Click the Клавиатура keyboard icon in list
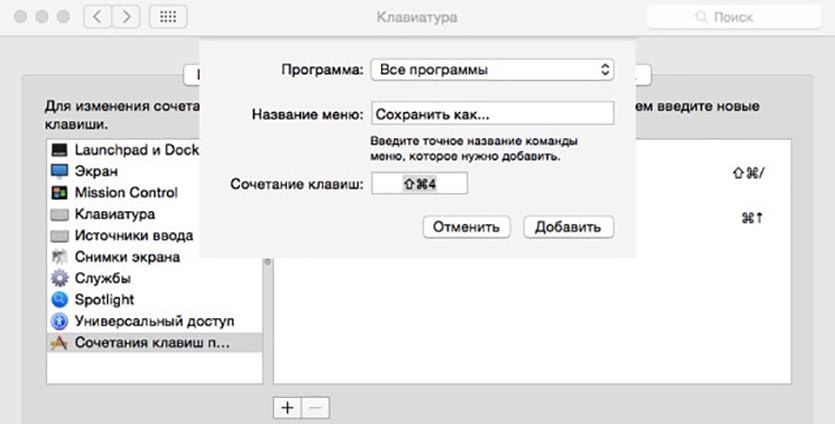The width and height of the screenshot is (835, 424). point(59,214)
